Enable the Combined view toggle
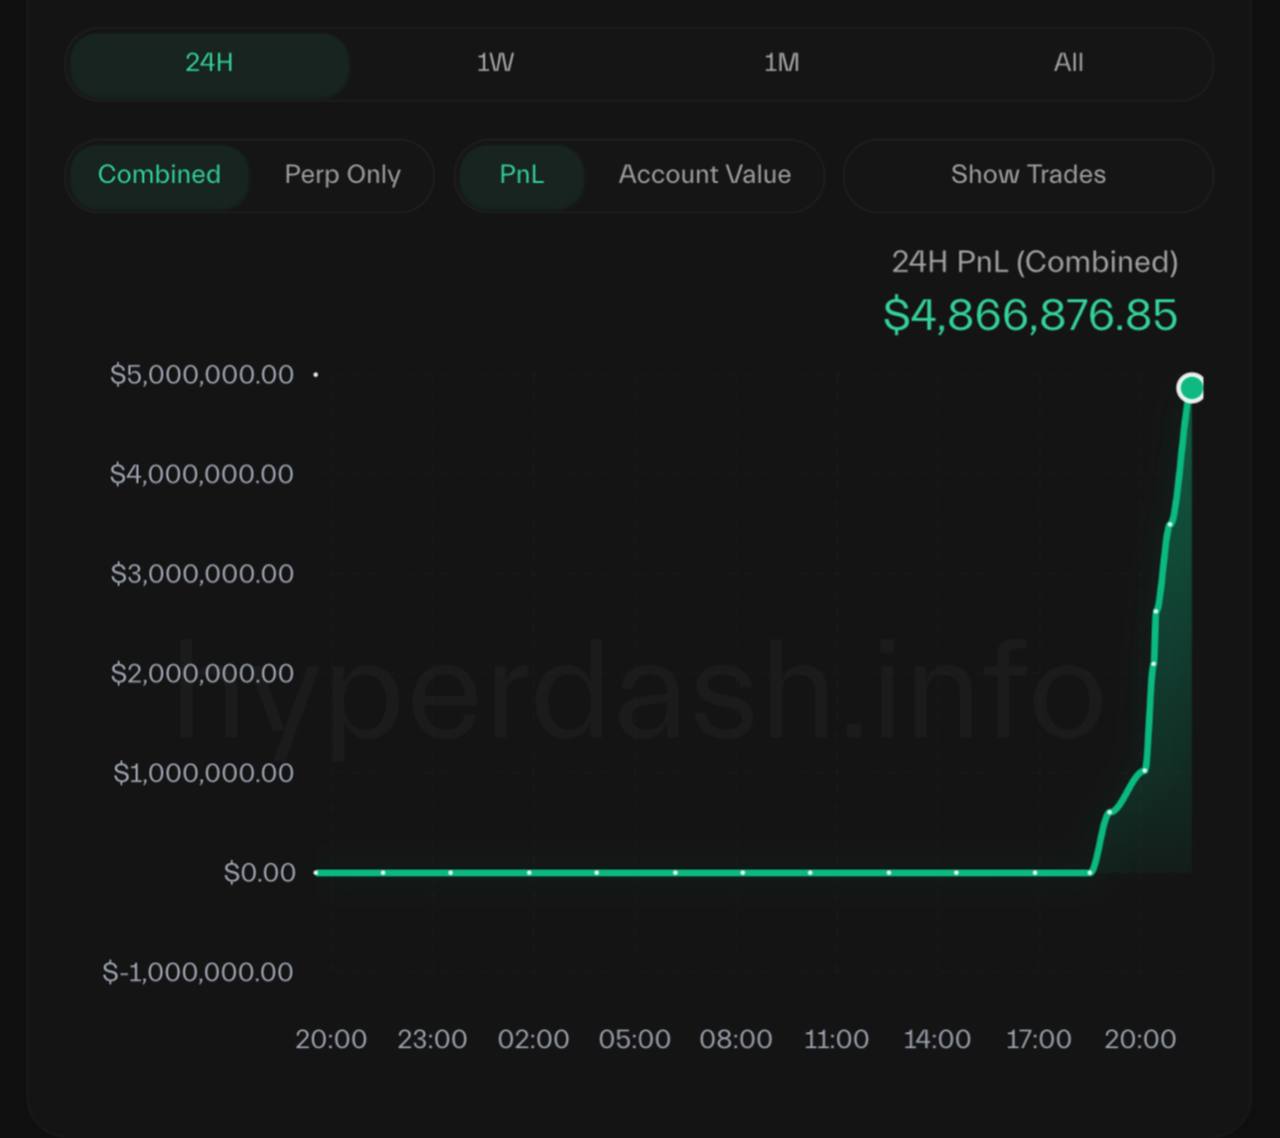The width and height of the screenshot is (1280, 1138). pyautogui.click(x=159, y=175)
